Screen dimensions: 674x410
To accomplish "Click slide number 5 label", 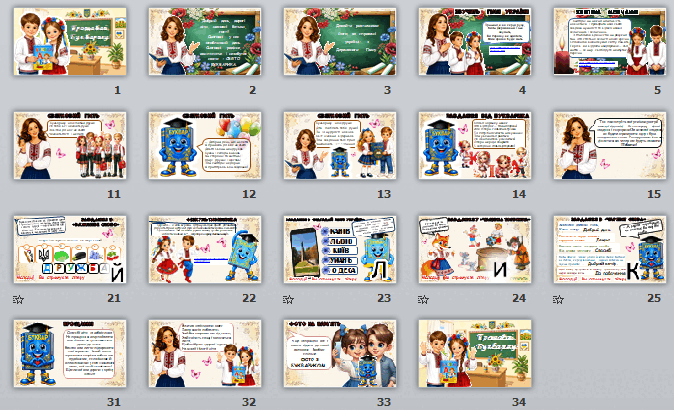I will (x=657, y=90).
